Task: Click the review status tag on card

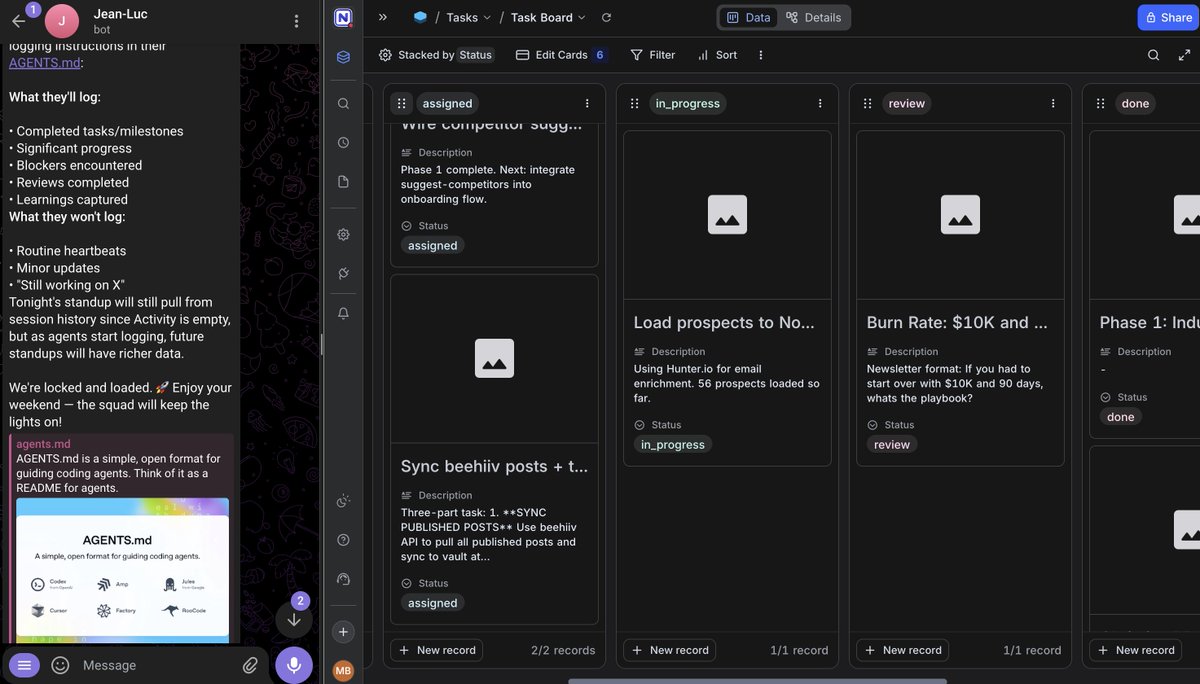Action: pyautogui.click(x=892, y=445)
